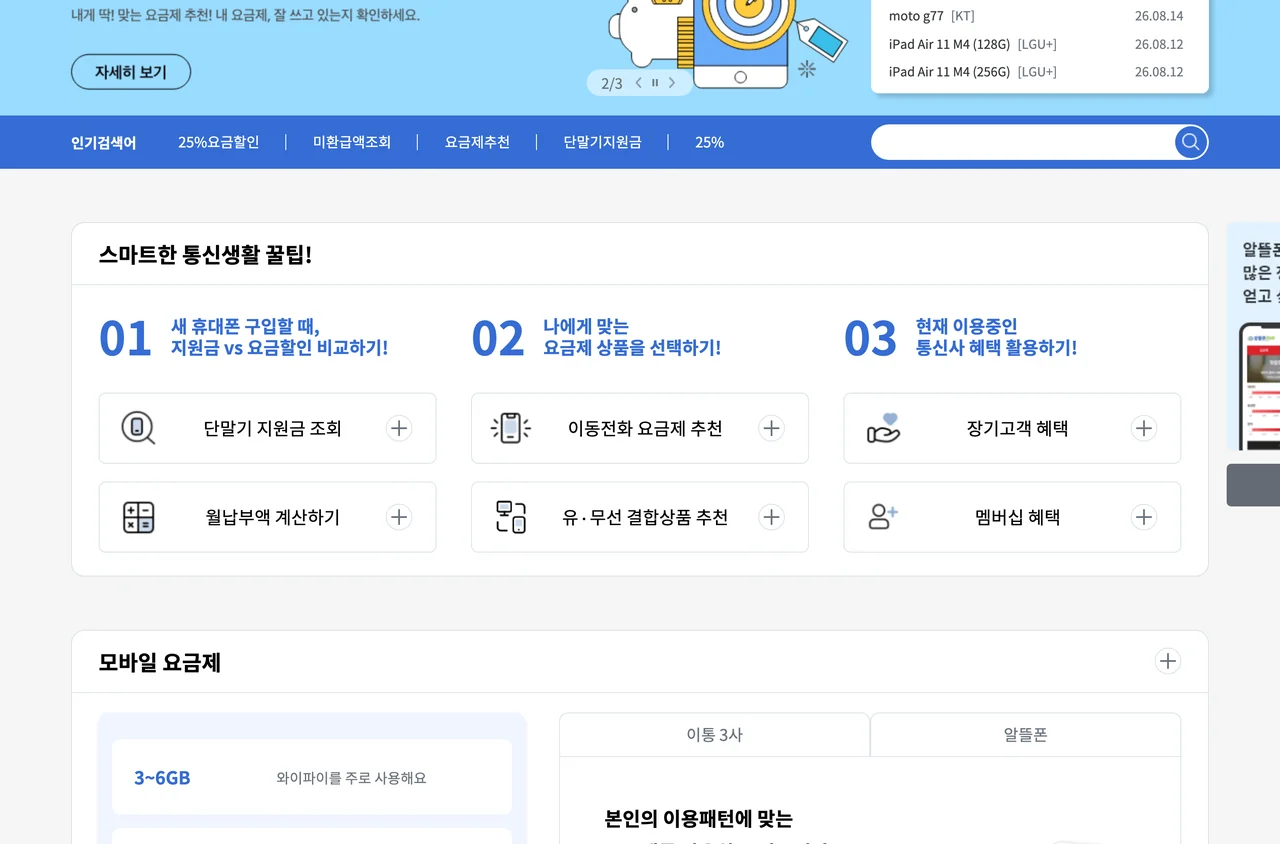Click the person-plus icon beside 멤버십 혜택

pyautogui.click(x=883, y=517)
